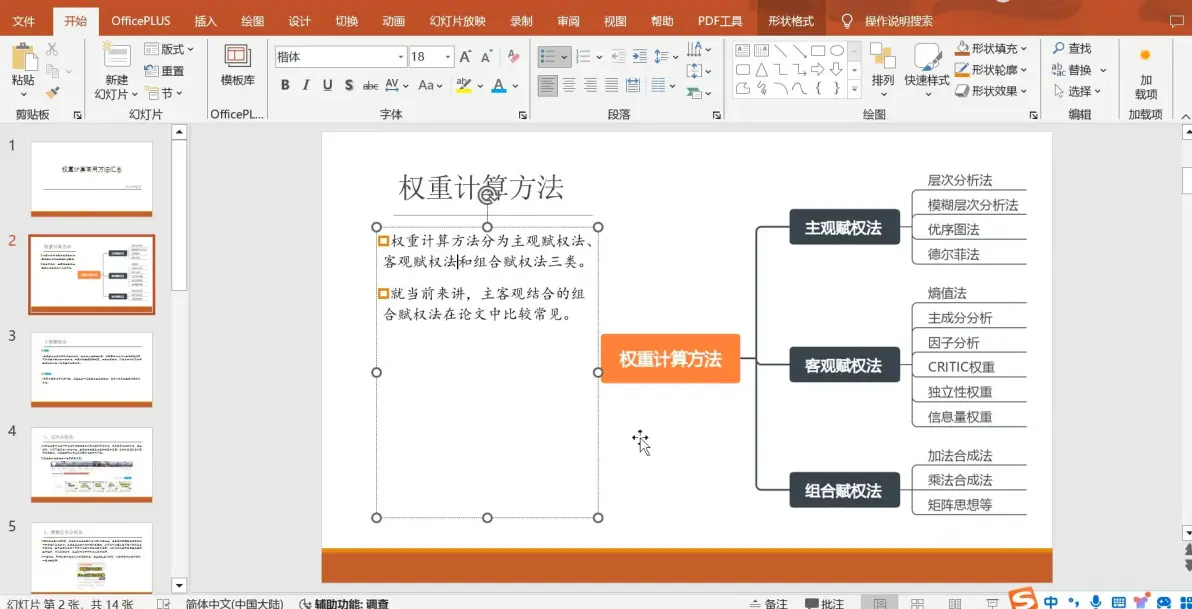Toggle strikethrough abc button
Viewport: 1192px width, 609px height.
370,85
